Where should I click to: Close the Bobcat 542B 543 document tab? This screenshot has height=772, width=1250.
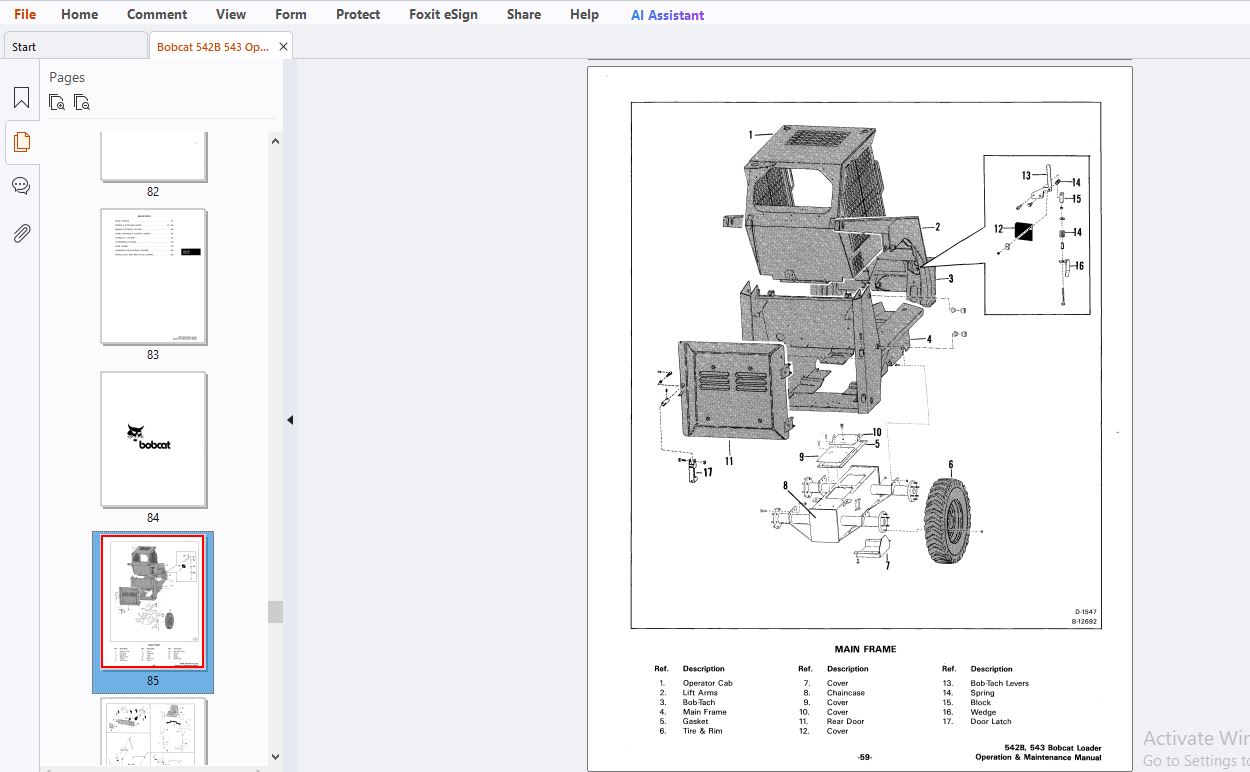click(x=284, y=46)
